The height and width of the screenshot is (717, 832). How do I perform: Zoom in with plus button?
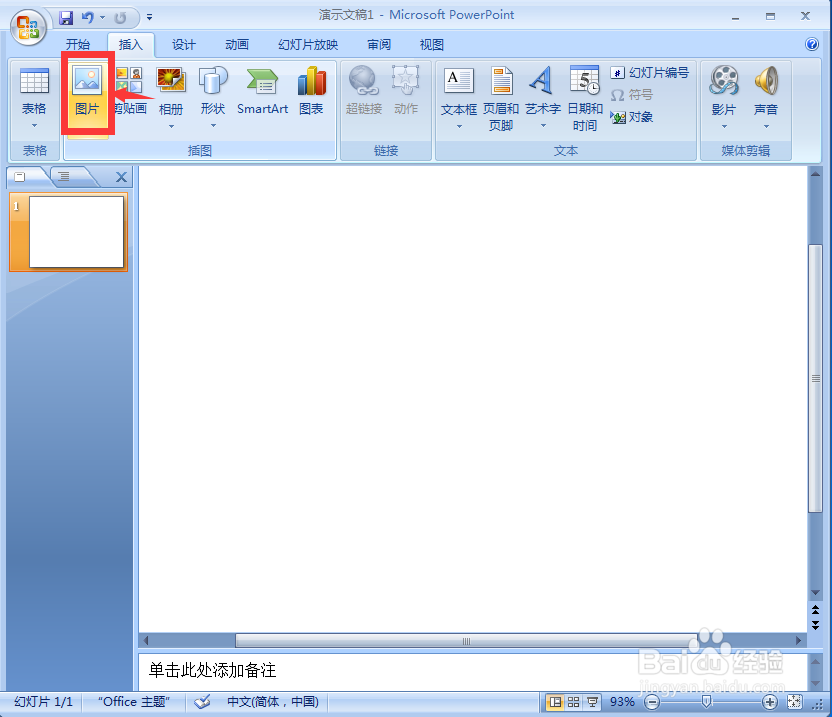(769, 702)
